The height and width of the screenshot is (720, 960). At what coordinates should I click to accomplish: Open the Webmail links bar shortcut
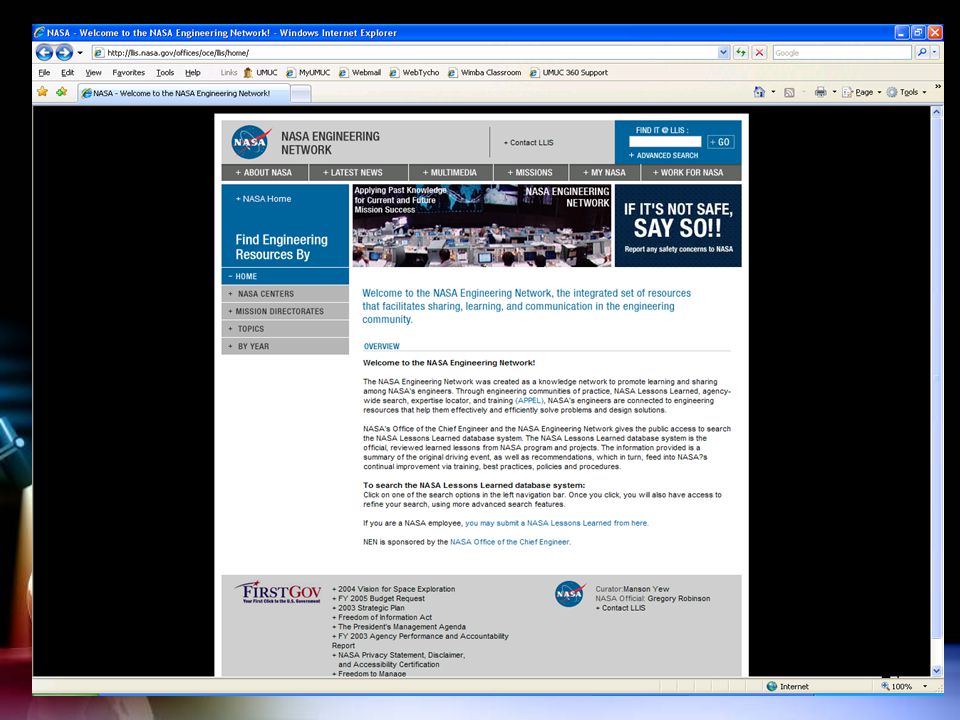[x=360, y=72]
